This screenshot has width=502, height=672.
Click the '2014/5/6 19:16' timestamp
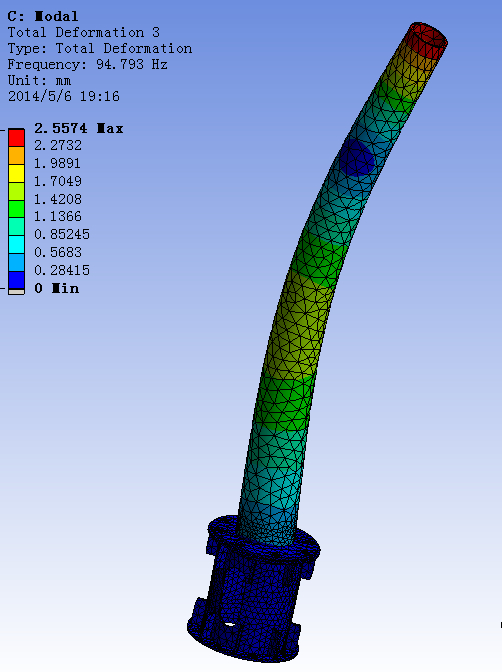(x=63, y=96)
